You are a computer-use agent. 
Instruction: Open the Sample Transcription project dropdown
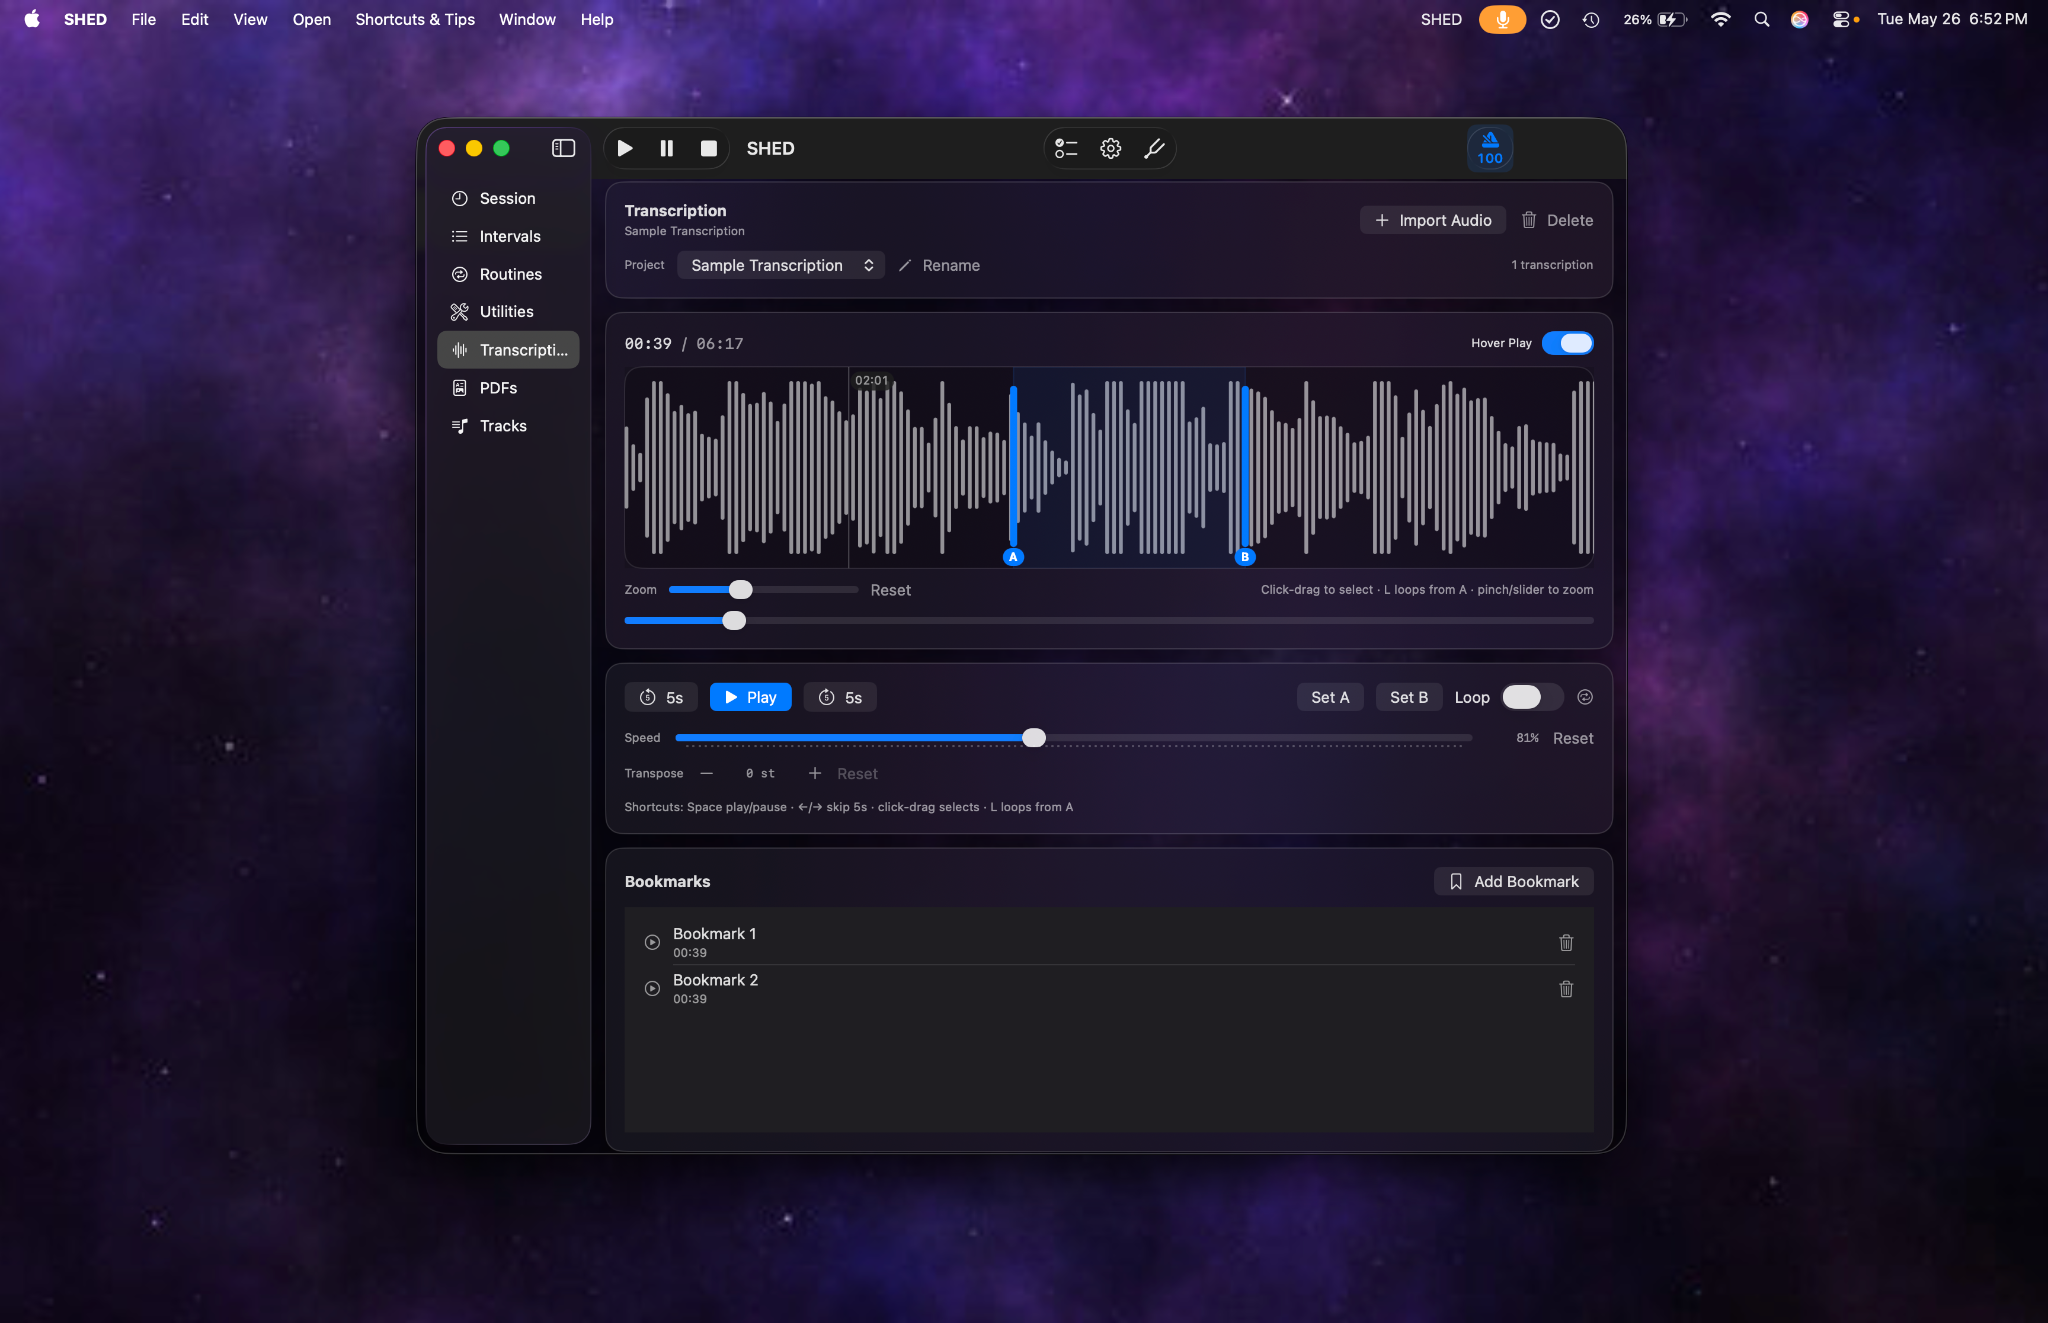781,265
